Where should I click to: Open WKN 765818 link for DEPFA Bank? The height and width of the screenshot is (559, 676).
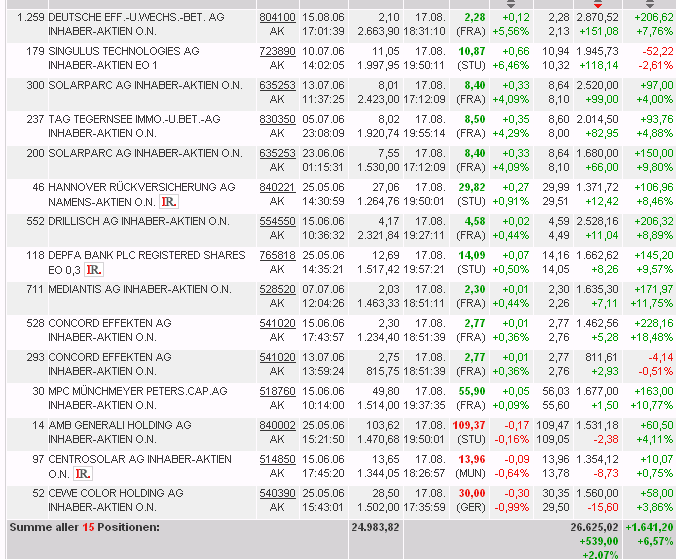click(x=277, y=256)
